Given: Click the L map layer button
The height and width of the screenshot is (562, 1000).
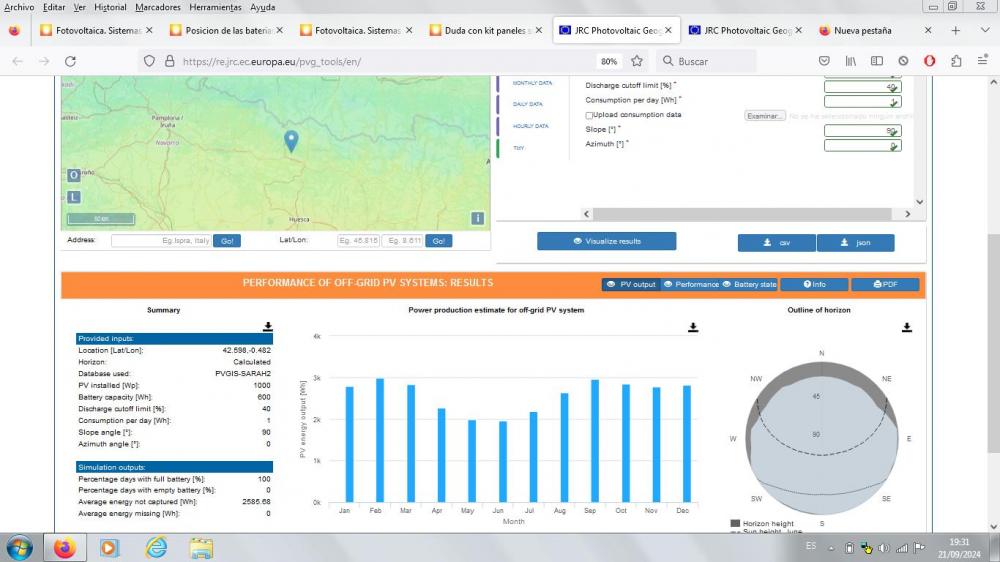Looking at the screenshot, I should (74, 197).
